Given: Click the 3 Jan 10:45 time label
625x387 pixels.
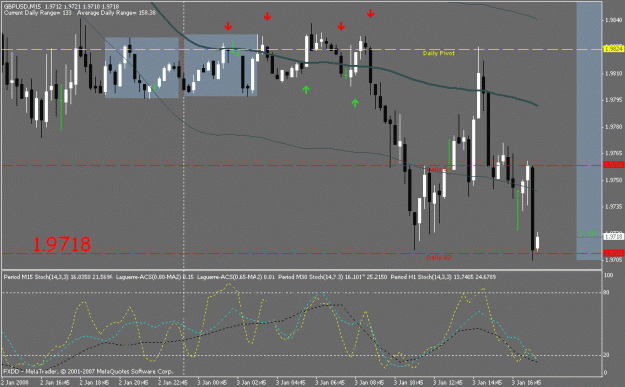Looking at the screenshot, I should (409, 383).
